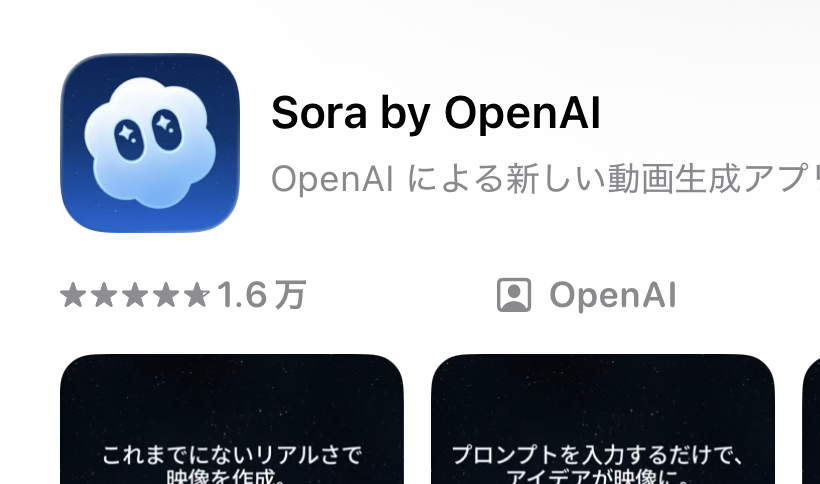Select the second star in the rating
The image size is (820, 484).
tap(104, 295)
